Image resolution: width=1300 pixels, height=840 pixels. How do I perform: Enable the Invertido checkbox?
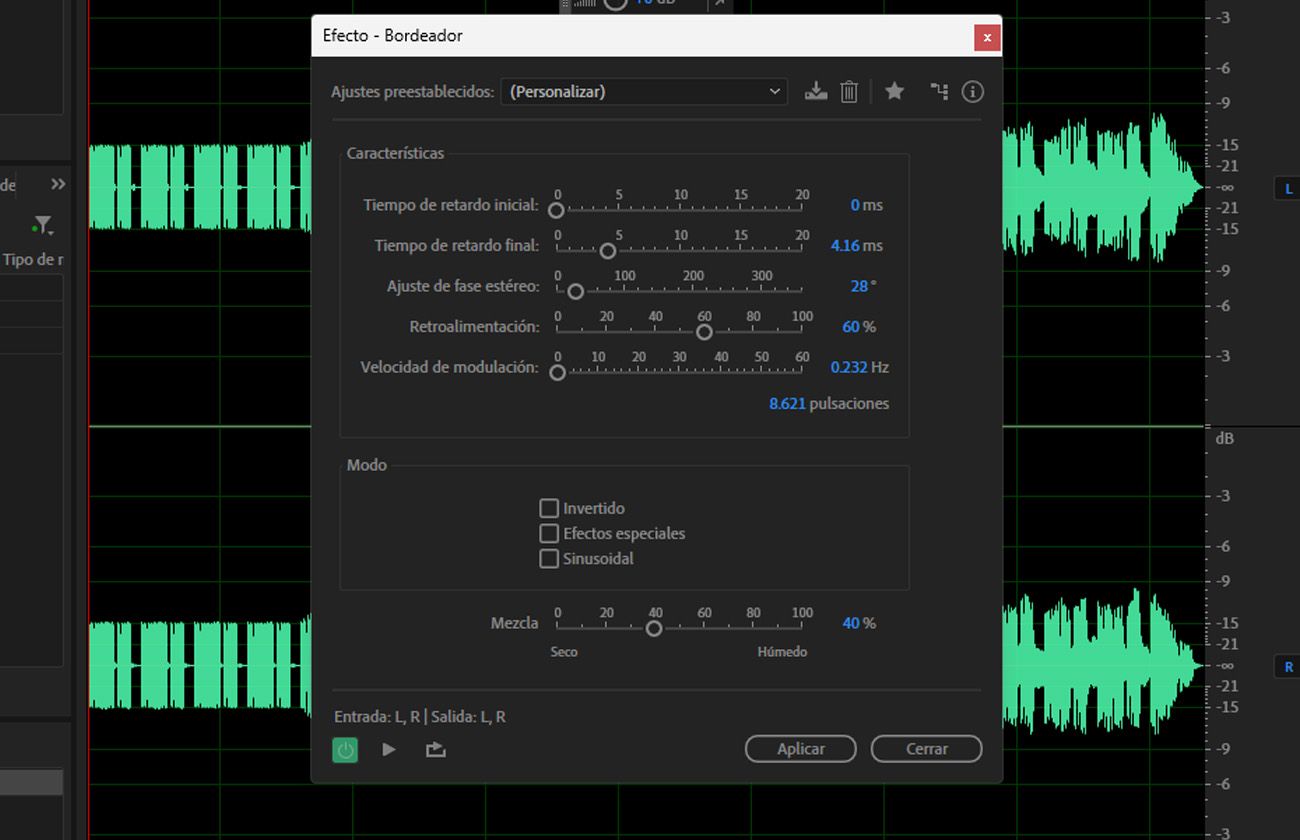coord(549,508)
